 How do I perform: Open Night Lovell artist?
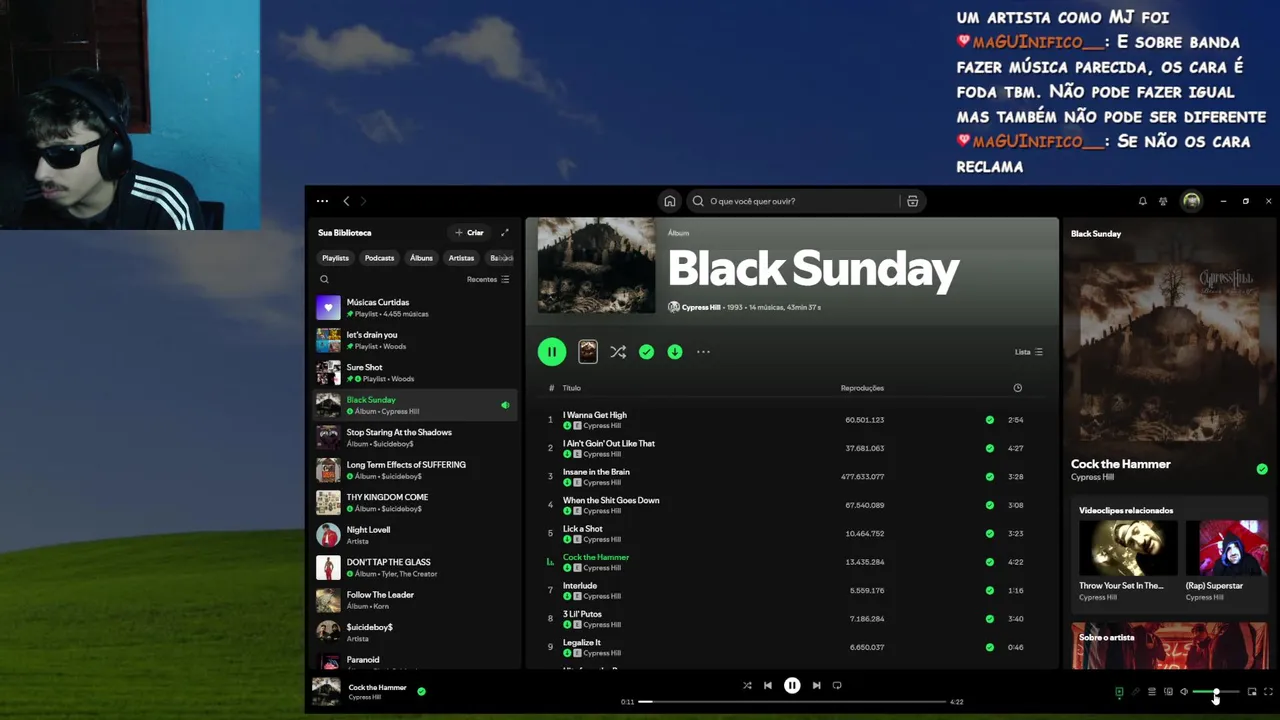[414, 535]
